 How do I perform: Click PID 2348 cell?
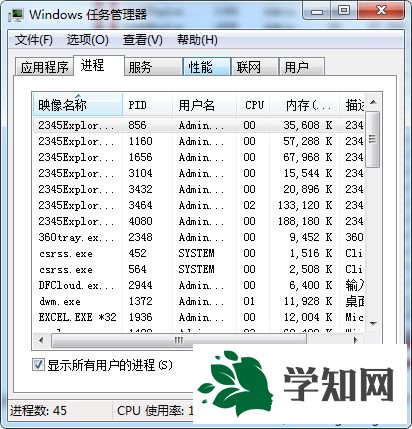[140, 237]
